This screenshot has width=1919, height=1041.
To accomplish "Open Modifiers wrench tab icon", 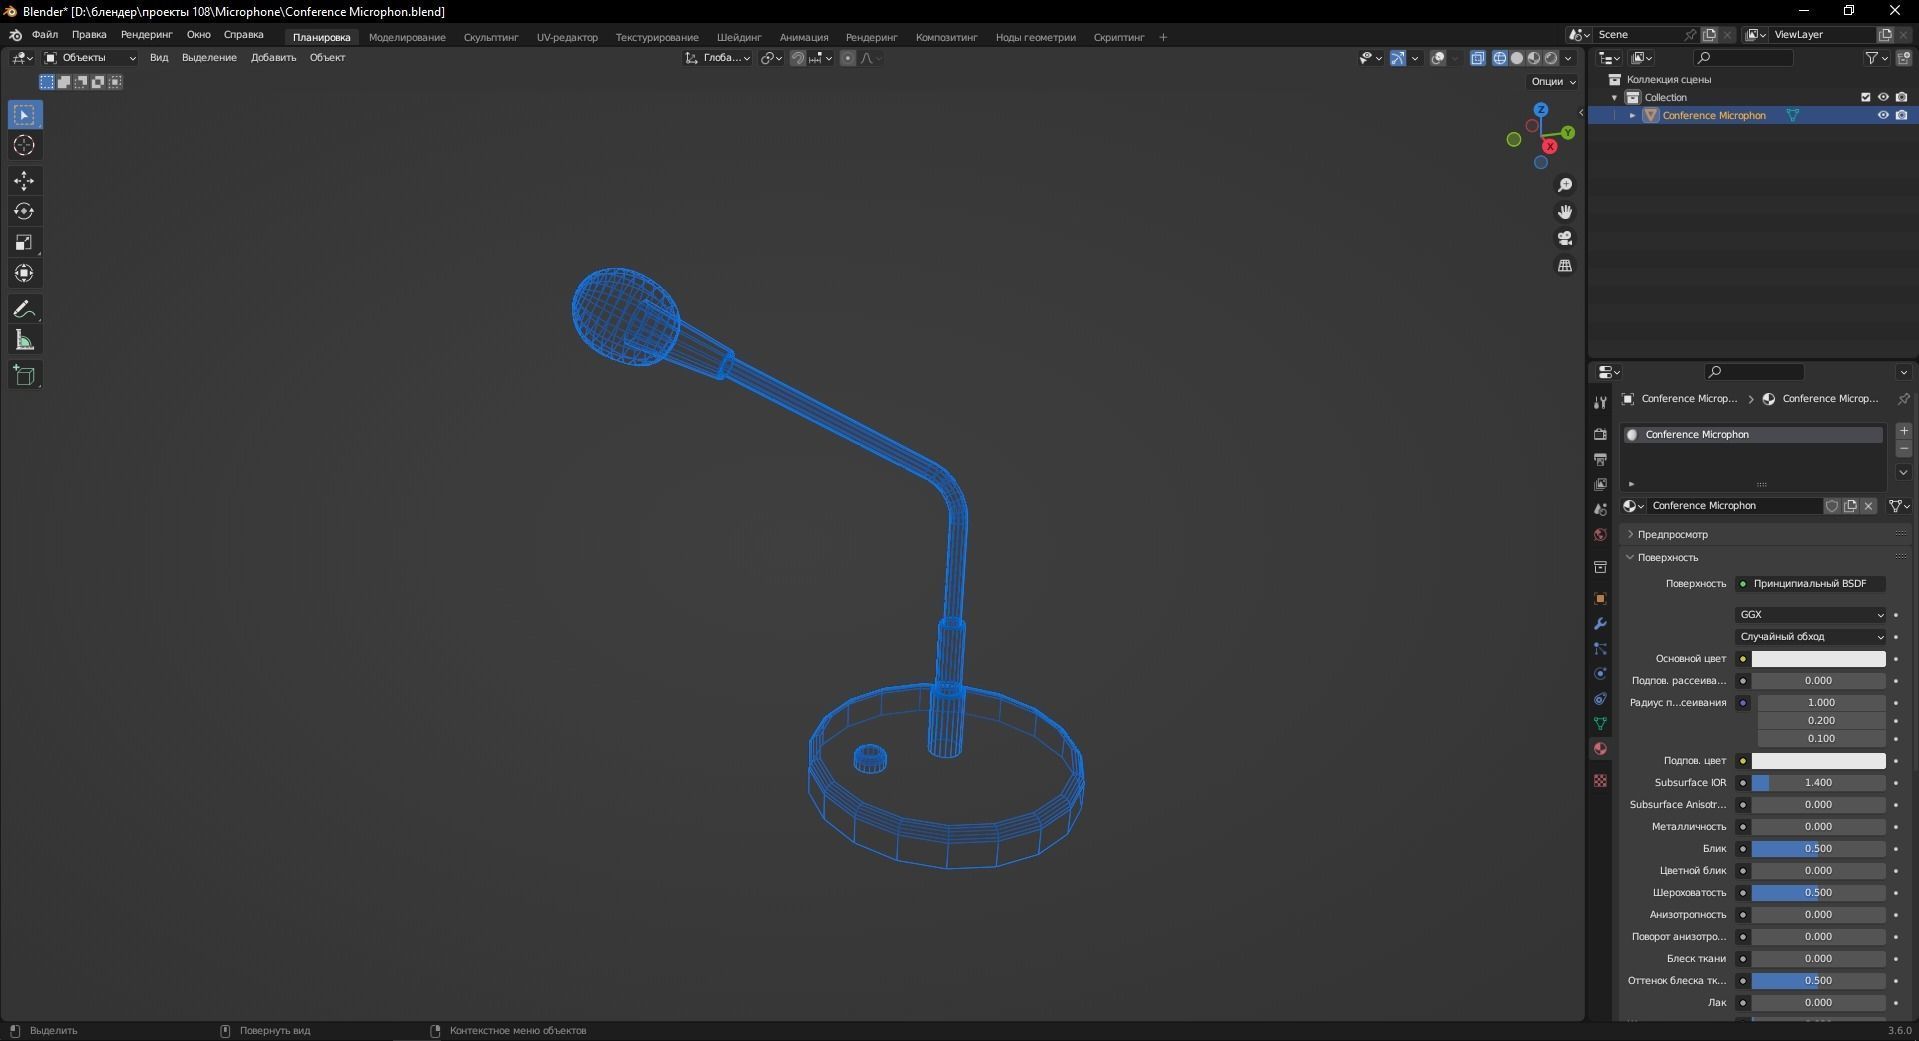I will (1600, 624).
